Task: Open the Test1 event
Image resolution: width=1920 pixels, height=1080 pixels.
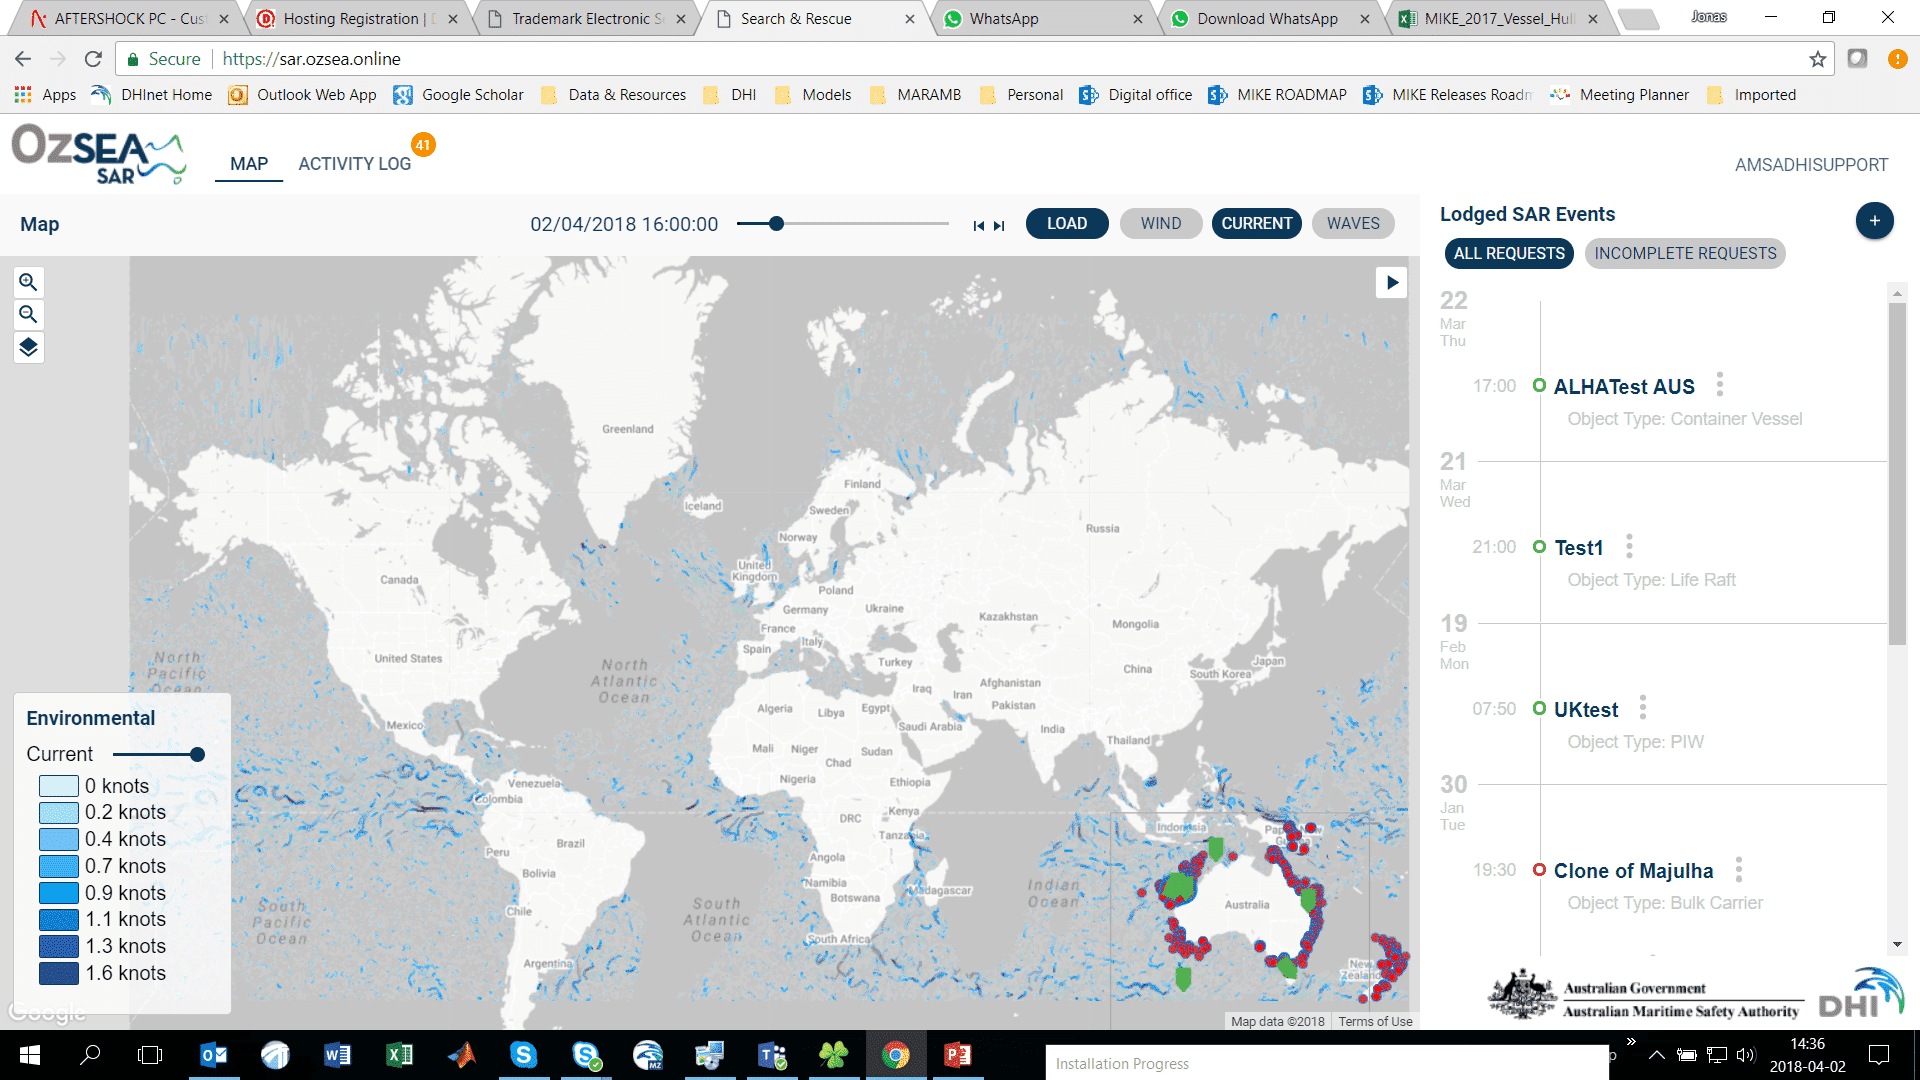Action: point(1578,548)
